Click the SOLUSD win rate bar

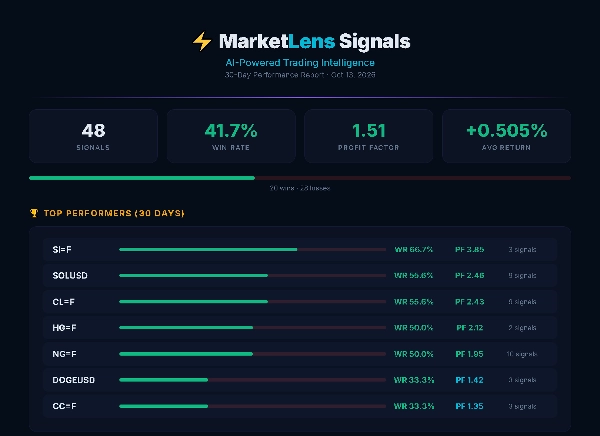(x=253, y=276)
